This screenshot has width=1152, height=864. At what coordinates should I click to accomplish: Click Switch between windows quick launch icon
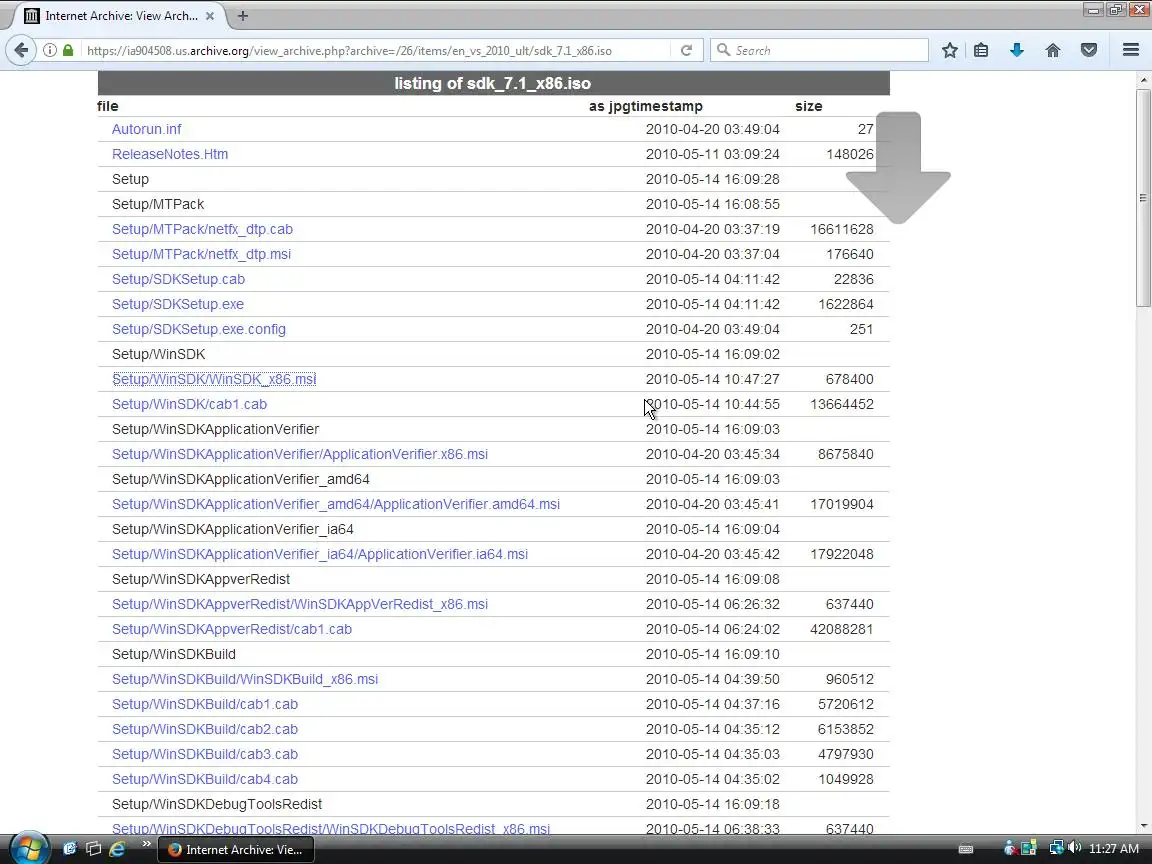click(93, 849)
